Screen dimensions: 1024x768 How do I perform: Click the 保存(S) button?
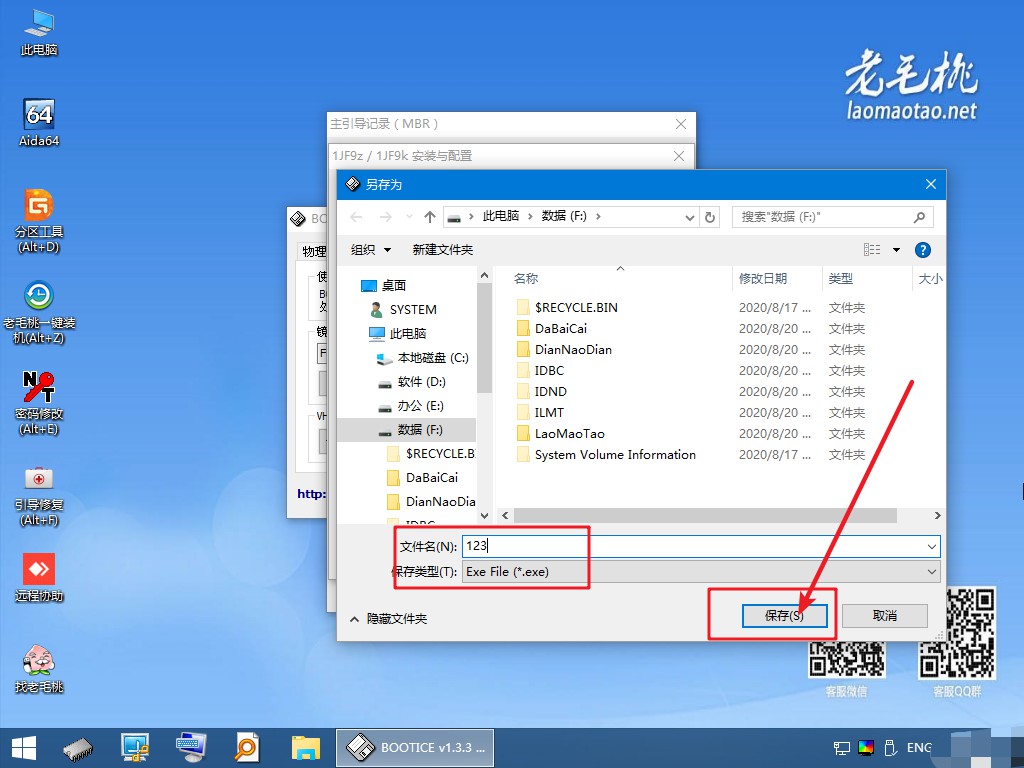[784, 616]
